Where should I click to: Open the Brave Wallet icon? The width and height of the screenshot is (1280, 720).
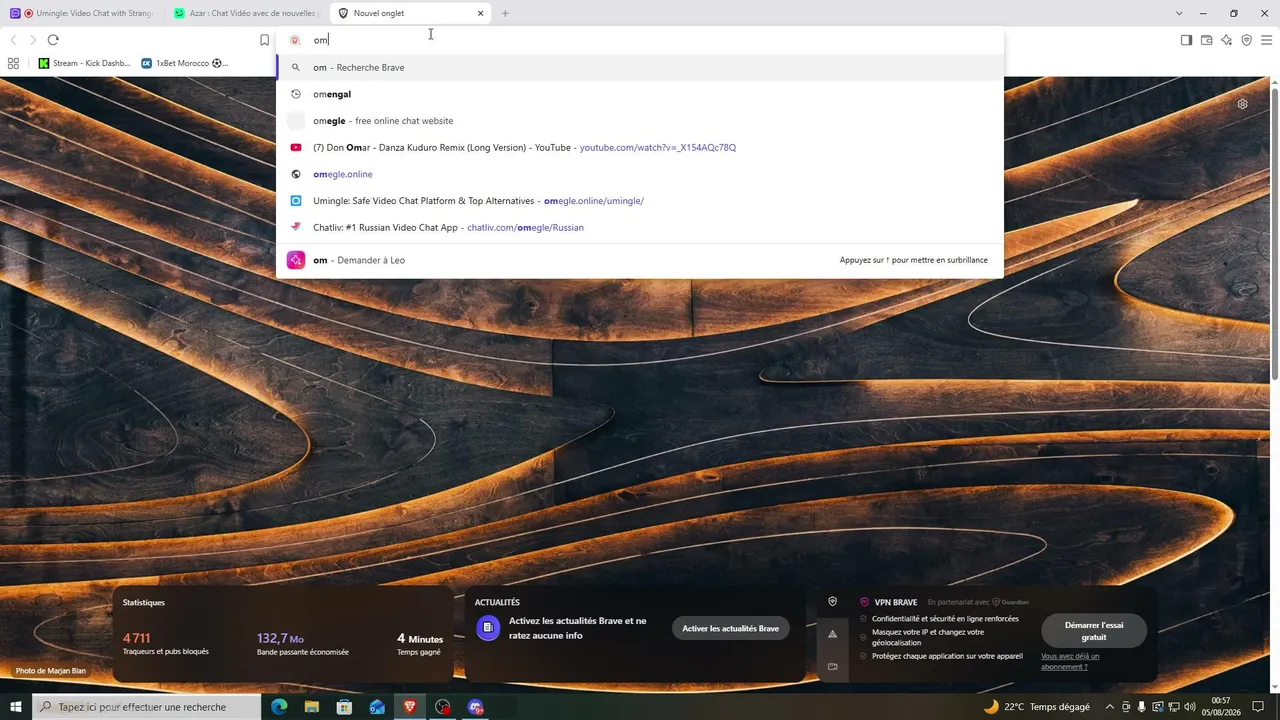1206,40
